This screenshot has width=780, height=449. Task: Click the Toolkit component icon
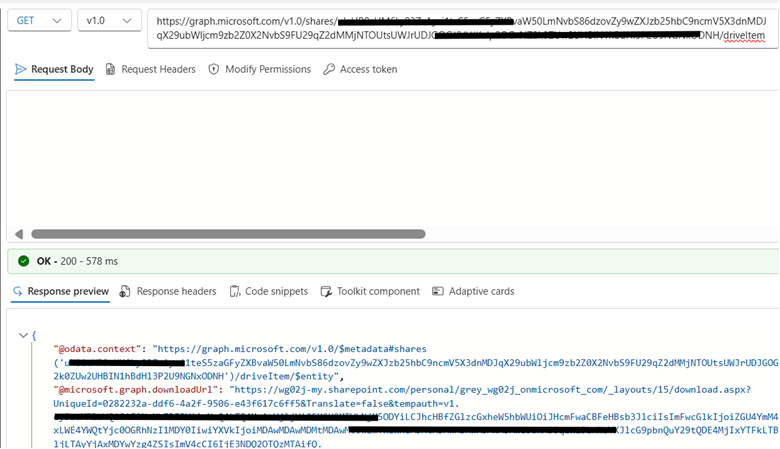[326, 291]
